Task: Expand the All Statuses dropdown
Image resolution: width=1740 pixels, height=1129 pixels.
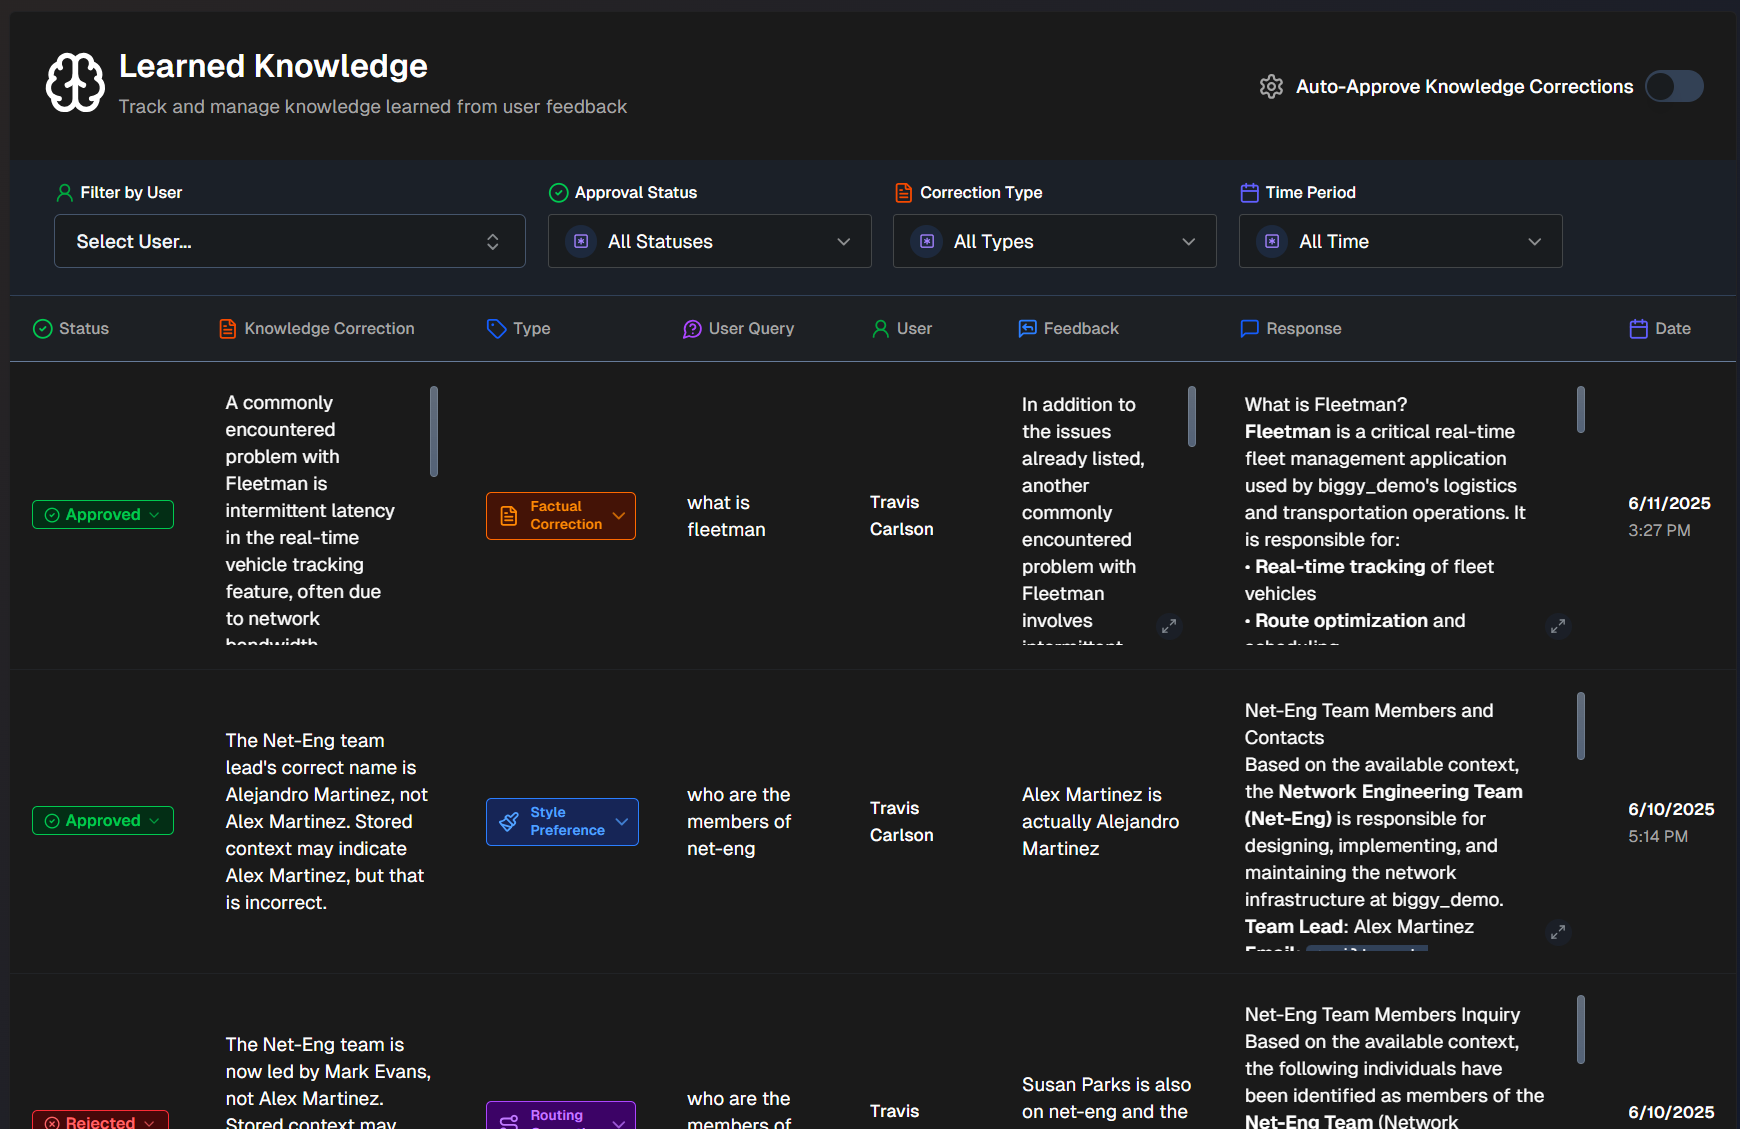Action: (709, 241)
